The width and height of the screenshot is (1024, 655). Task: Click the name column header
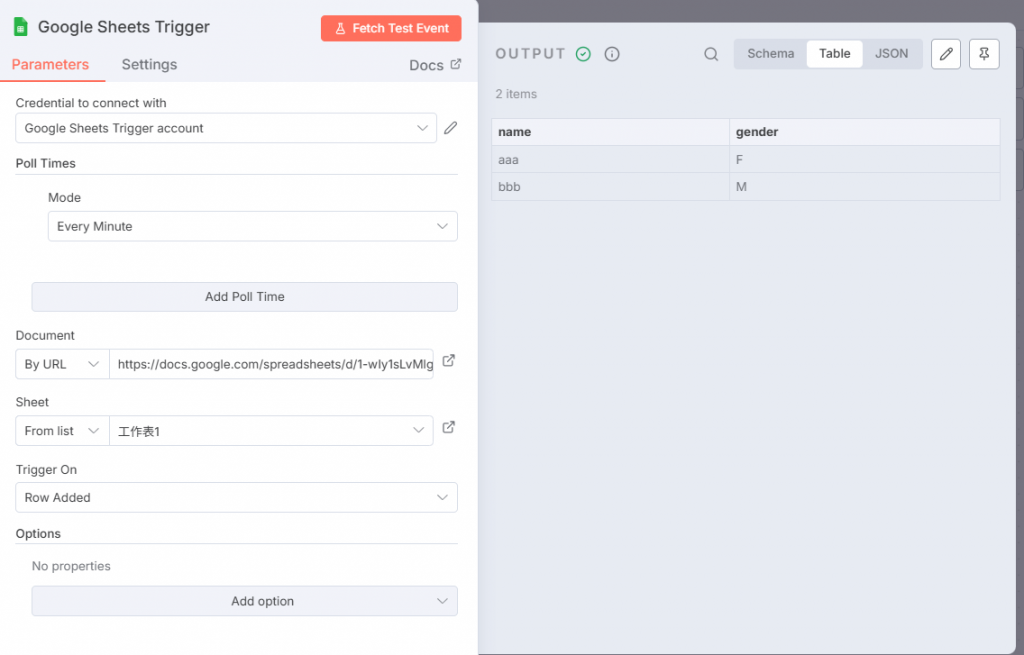[610, 132]
